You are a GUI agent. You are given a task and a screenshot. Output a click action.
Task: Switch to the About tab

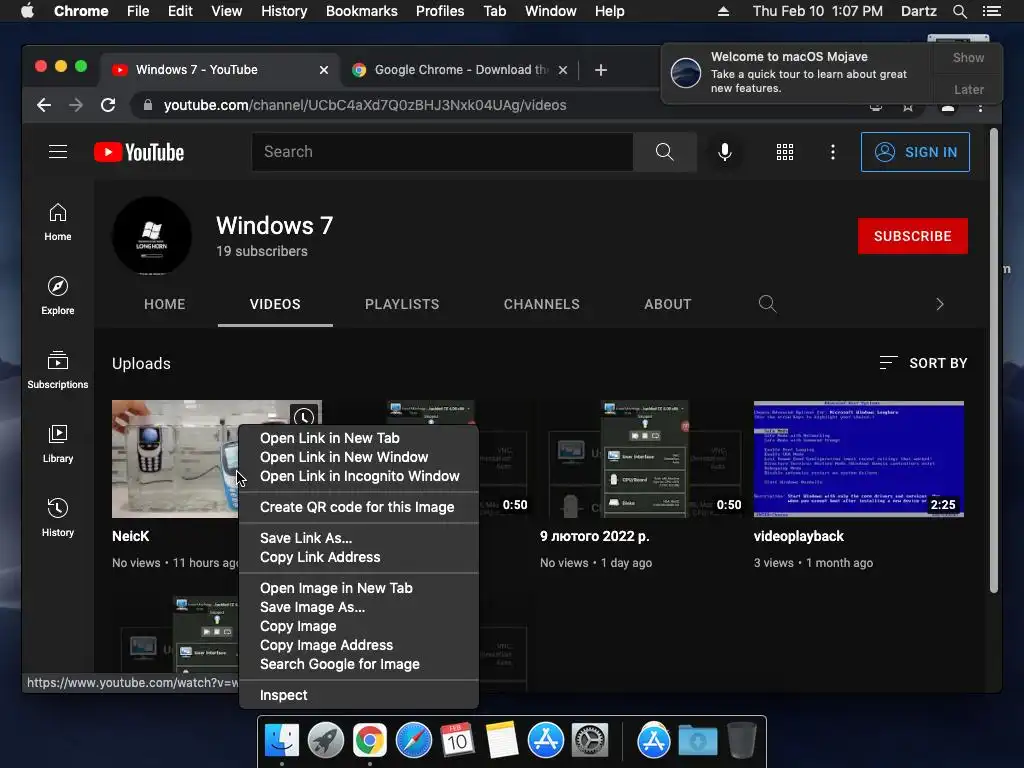click(x=667, y=304)
